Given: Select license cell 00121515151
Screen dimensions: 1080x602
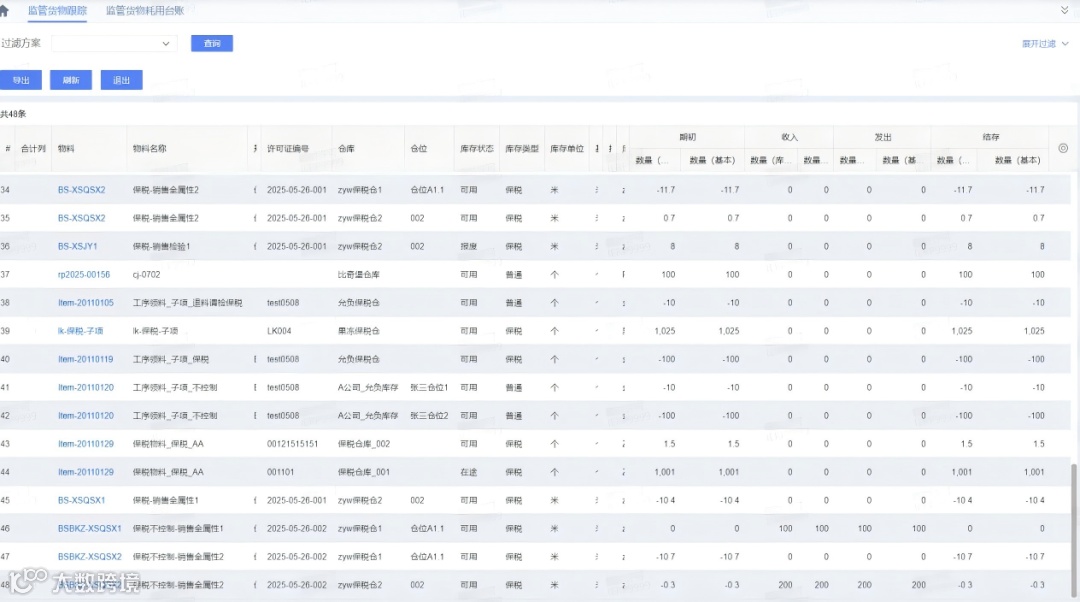Looking at the screenshot, I should click(x=292, y=444).
